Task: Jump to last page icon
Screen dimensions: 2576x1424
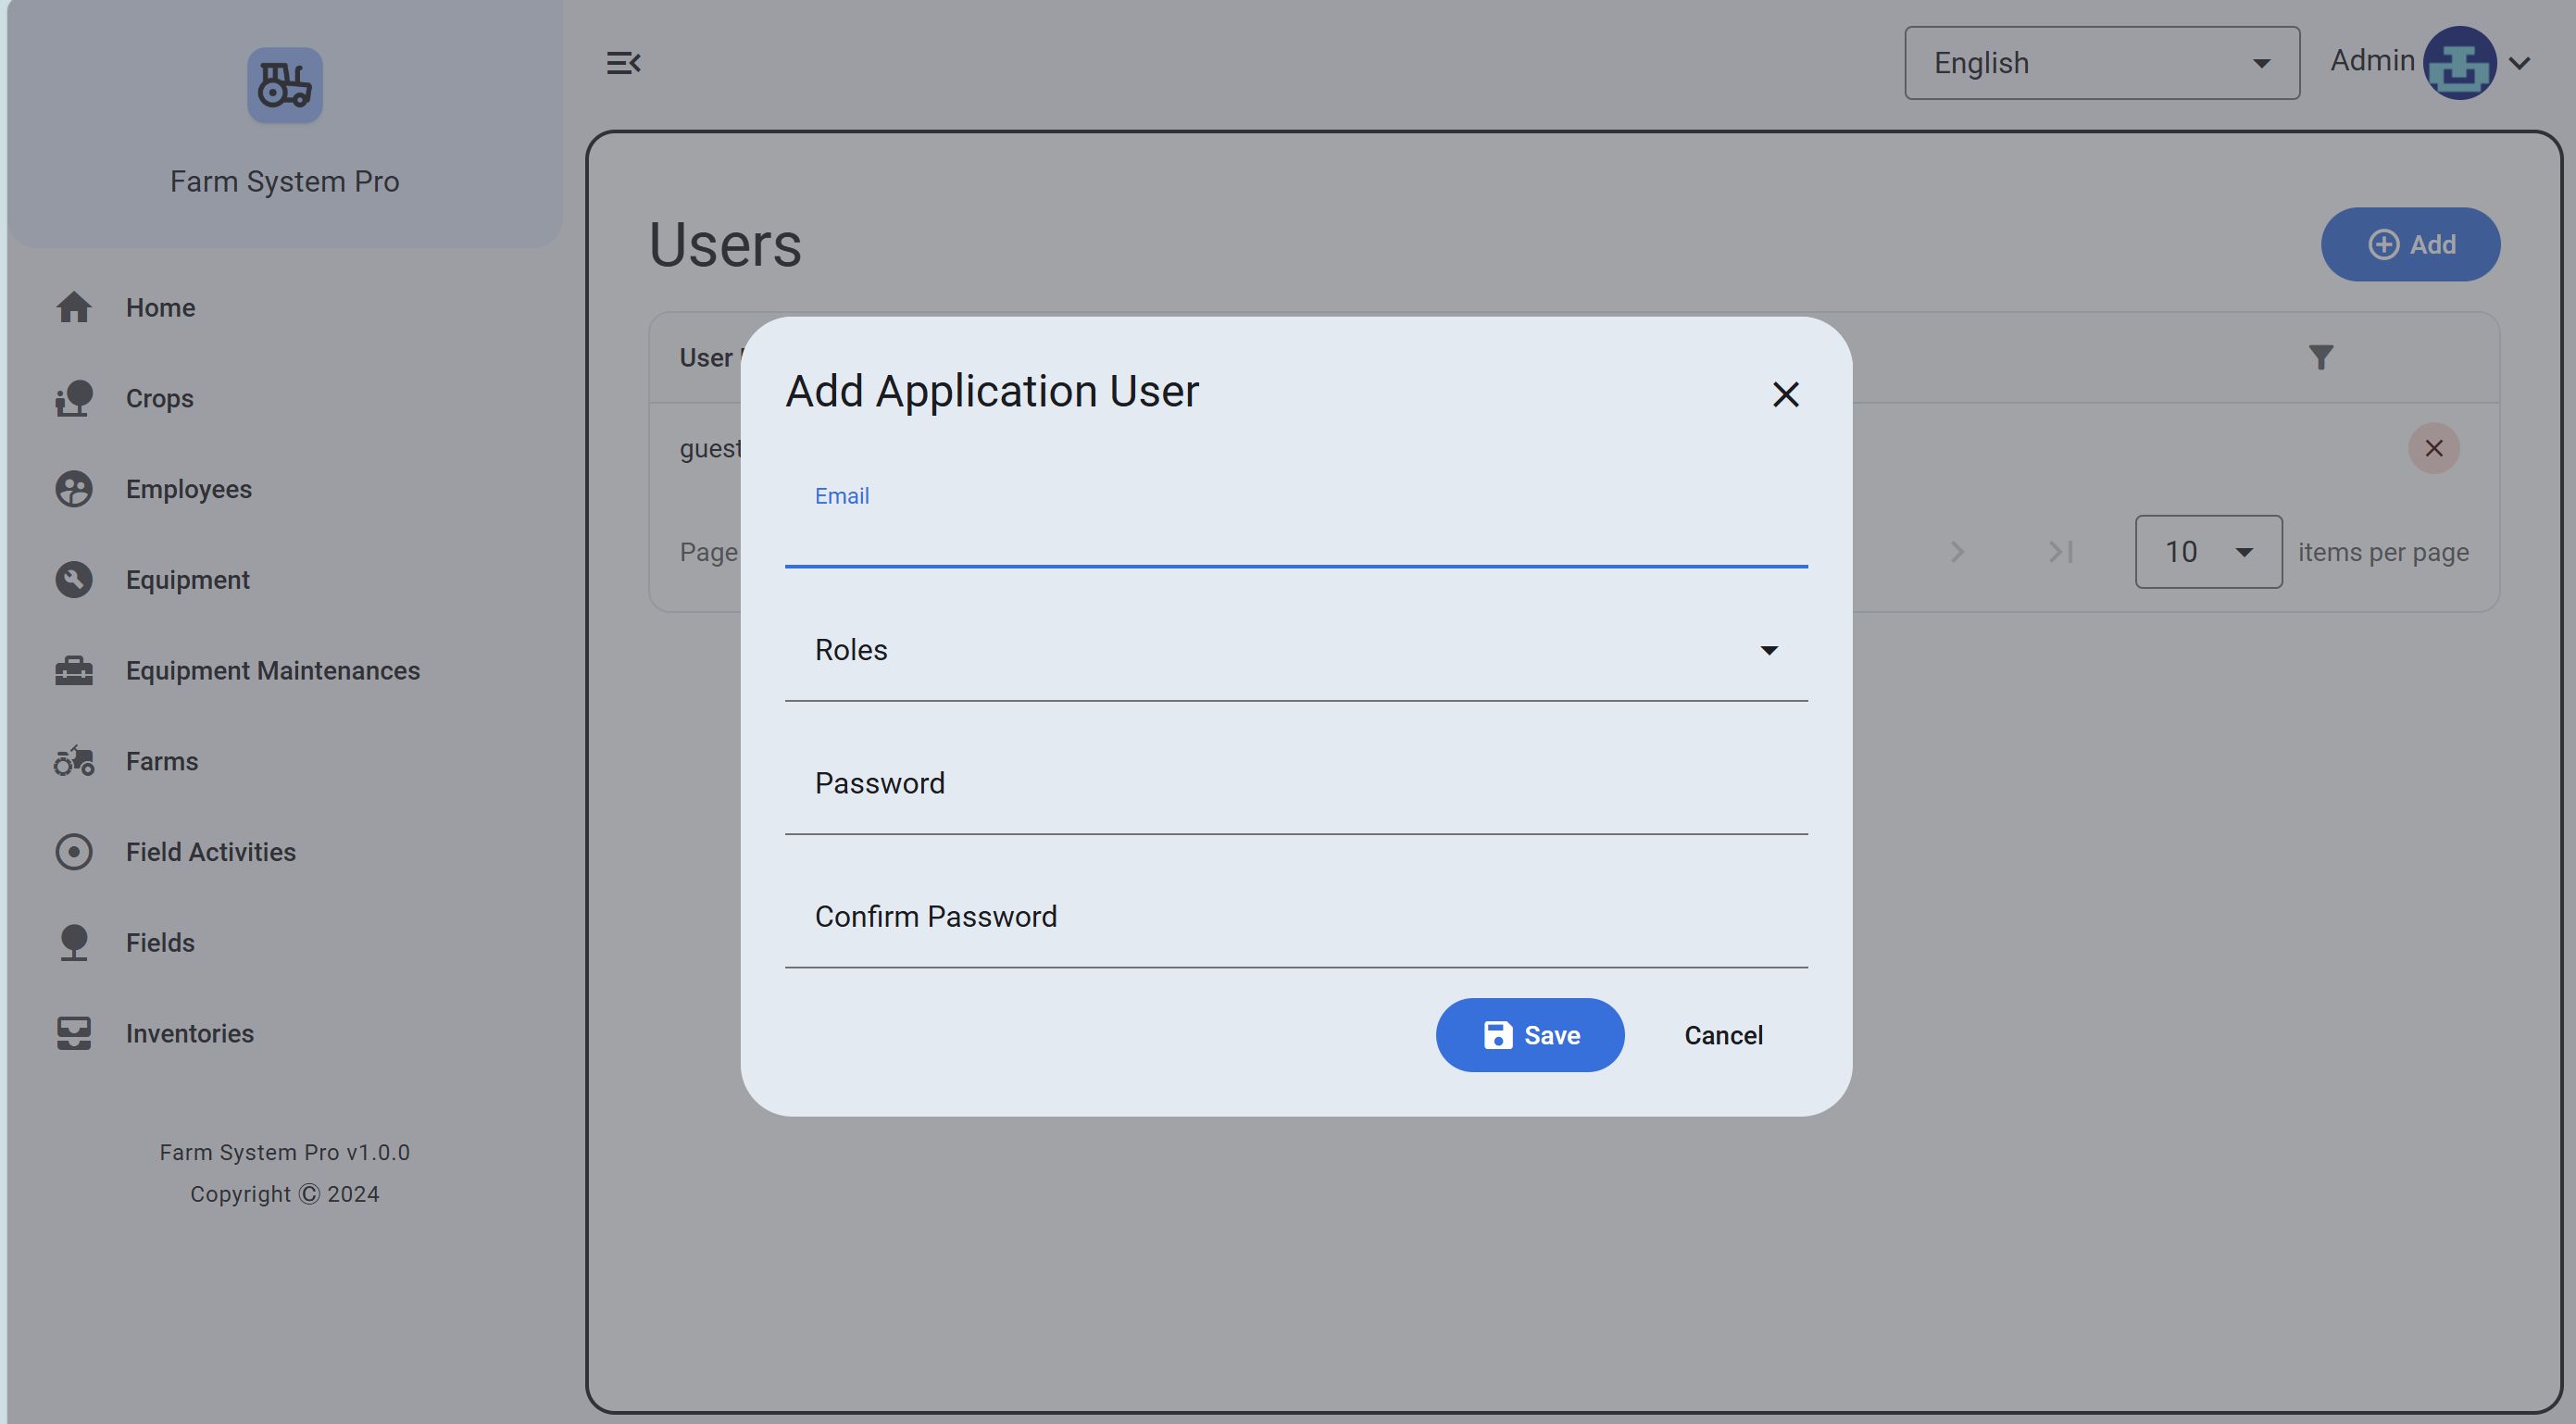Action: tap(2061, 552)
